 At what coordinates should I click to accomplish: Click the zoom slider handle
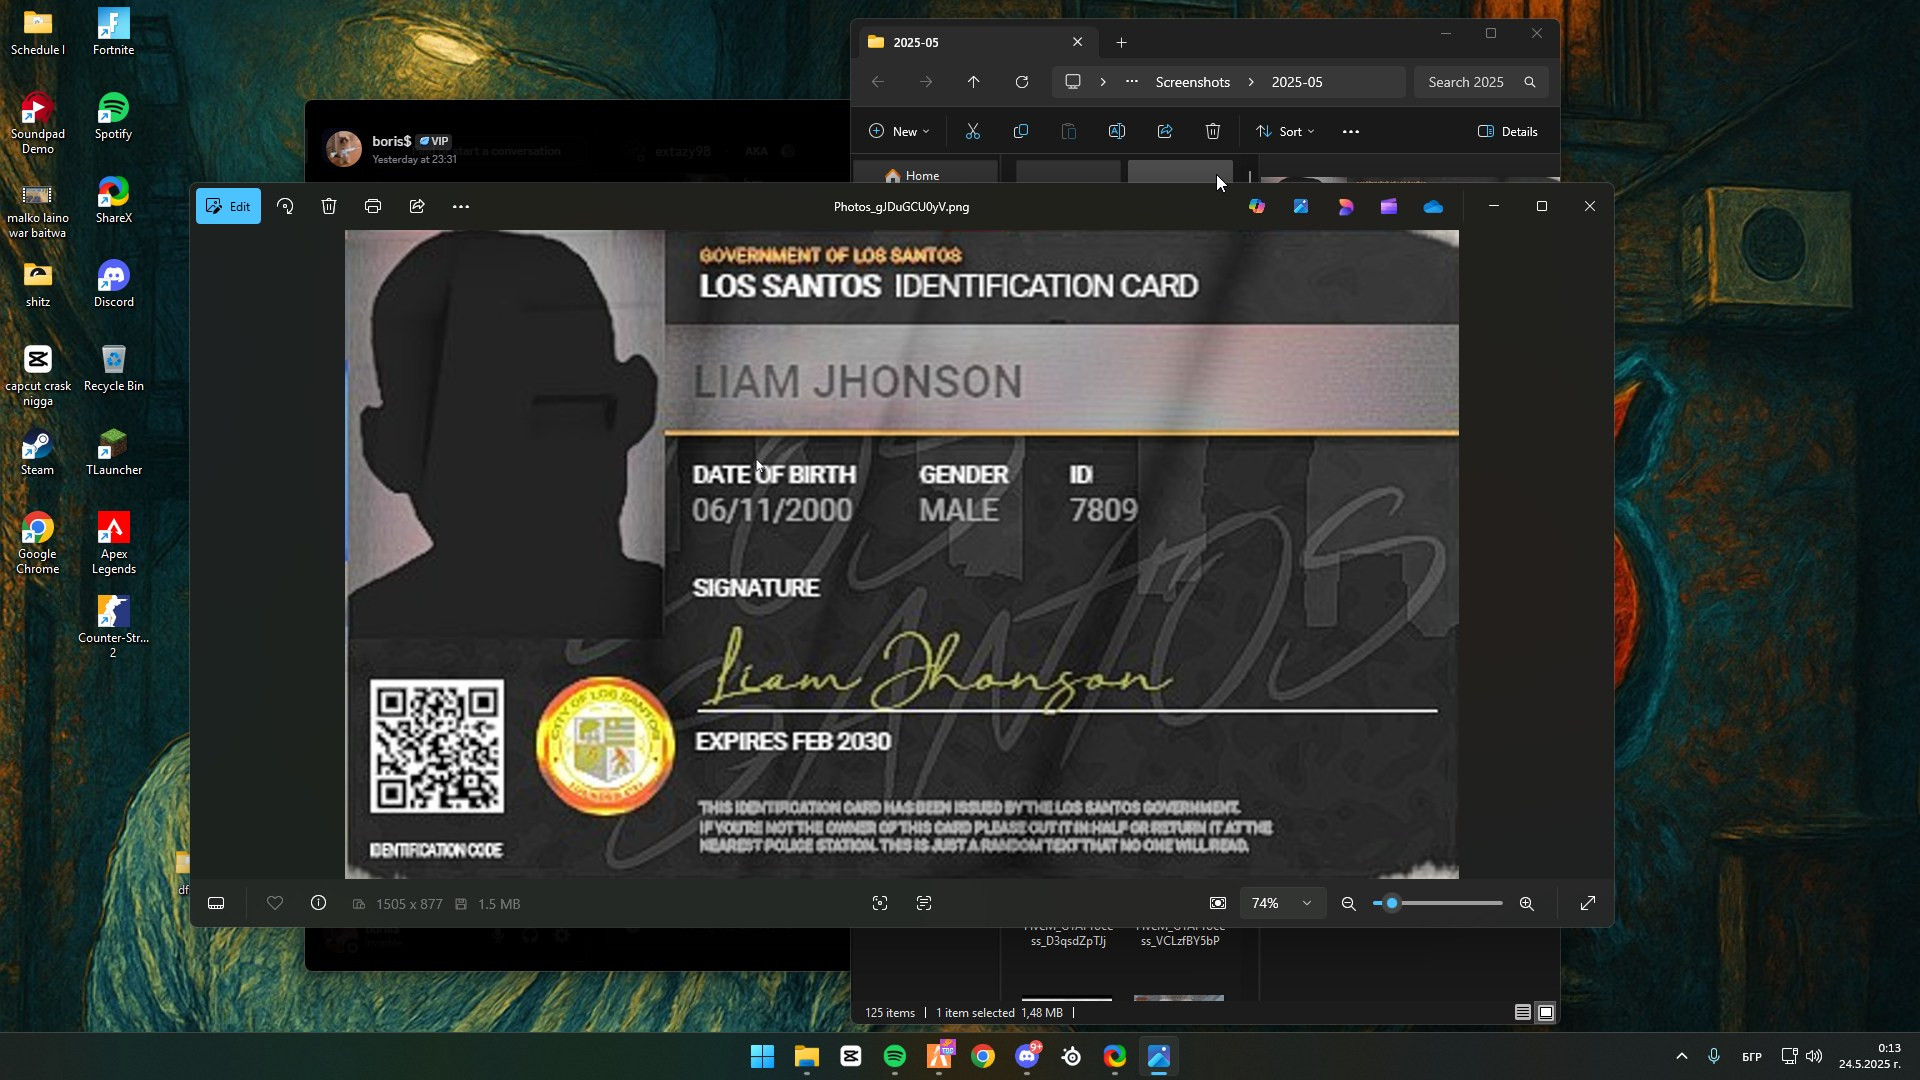tap(1391, 903)
